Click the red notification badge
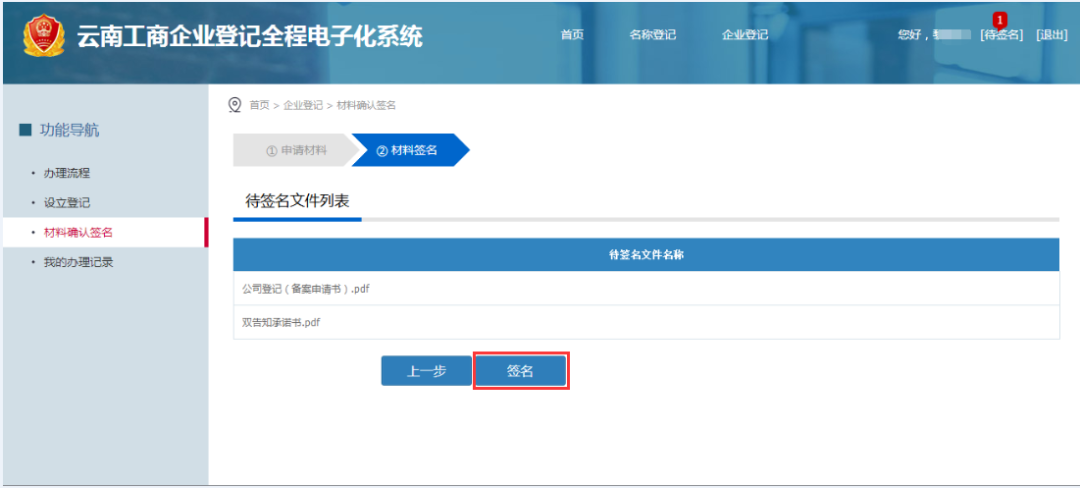The image size is (1080, 488). coord(999,20)
